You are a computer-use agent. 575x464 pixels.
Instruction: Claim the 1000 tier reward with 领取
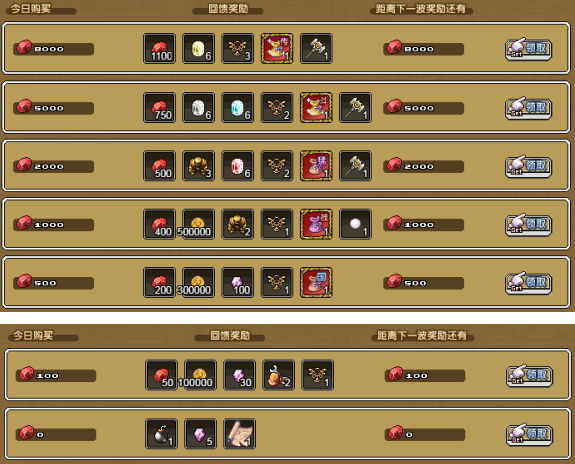(x=528, y=225)
